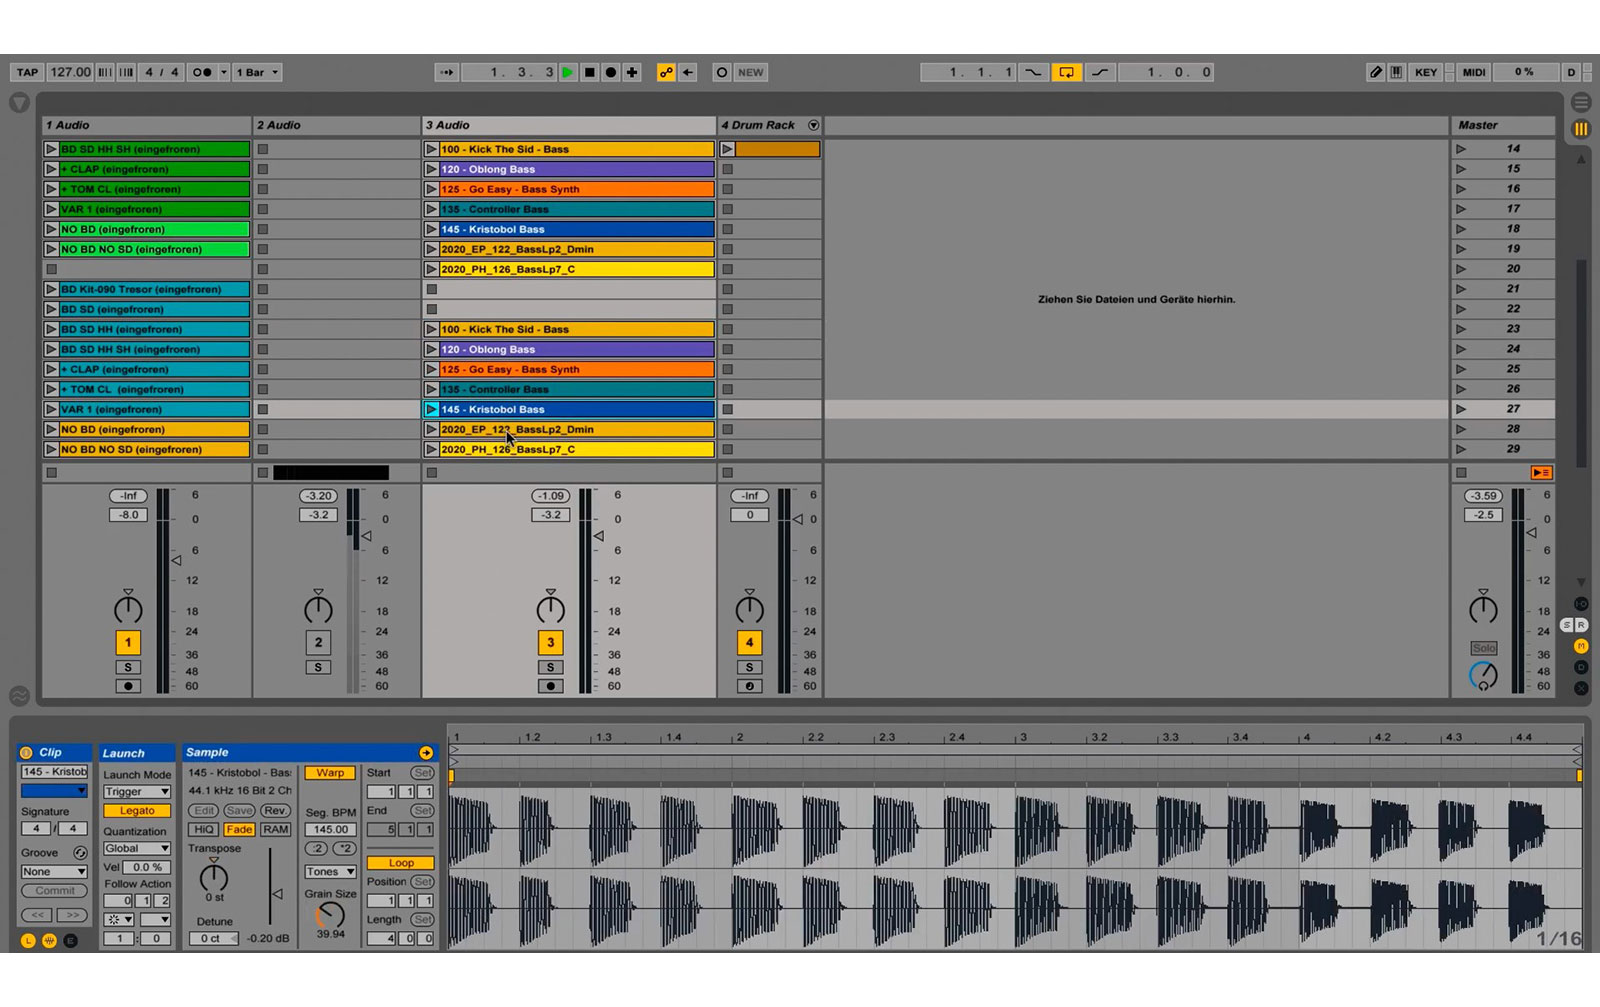
Task: Open the Groove Pool hot-swap icon
Action: coord(80,852)
